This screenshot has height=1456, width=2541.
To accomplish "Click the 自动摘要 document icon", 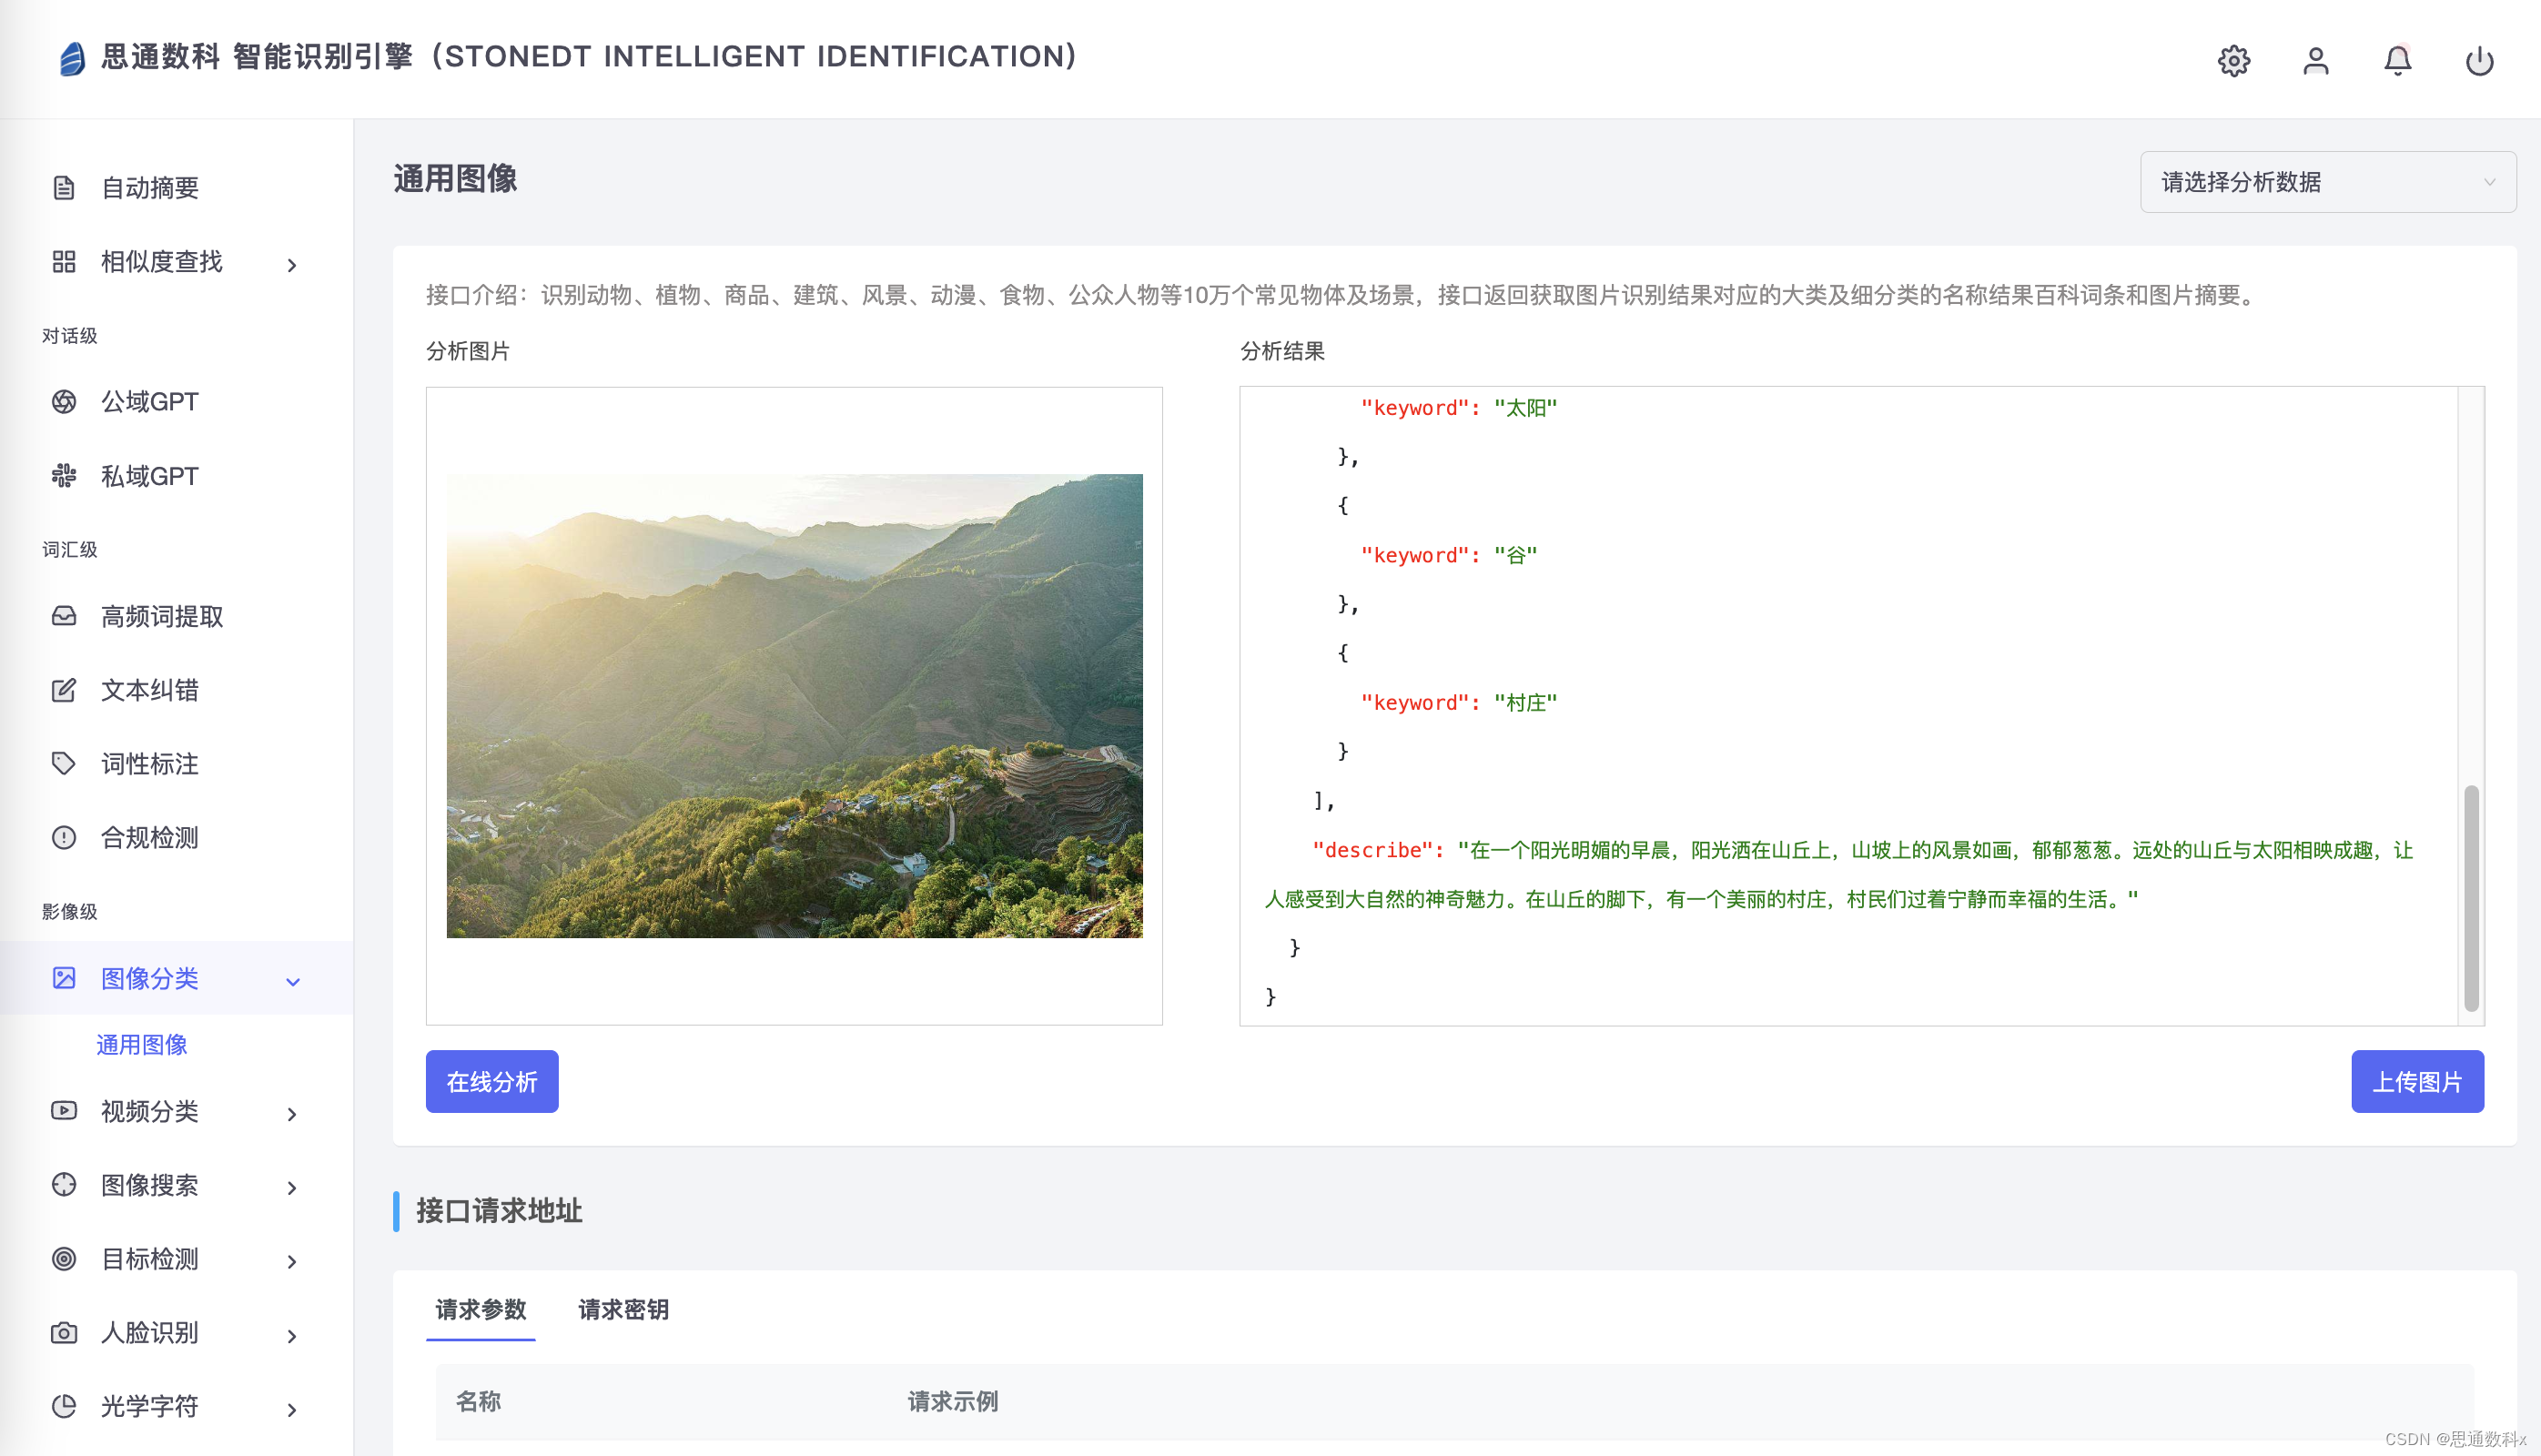I will pyautogui.click(x=64, y=188).
